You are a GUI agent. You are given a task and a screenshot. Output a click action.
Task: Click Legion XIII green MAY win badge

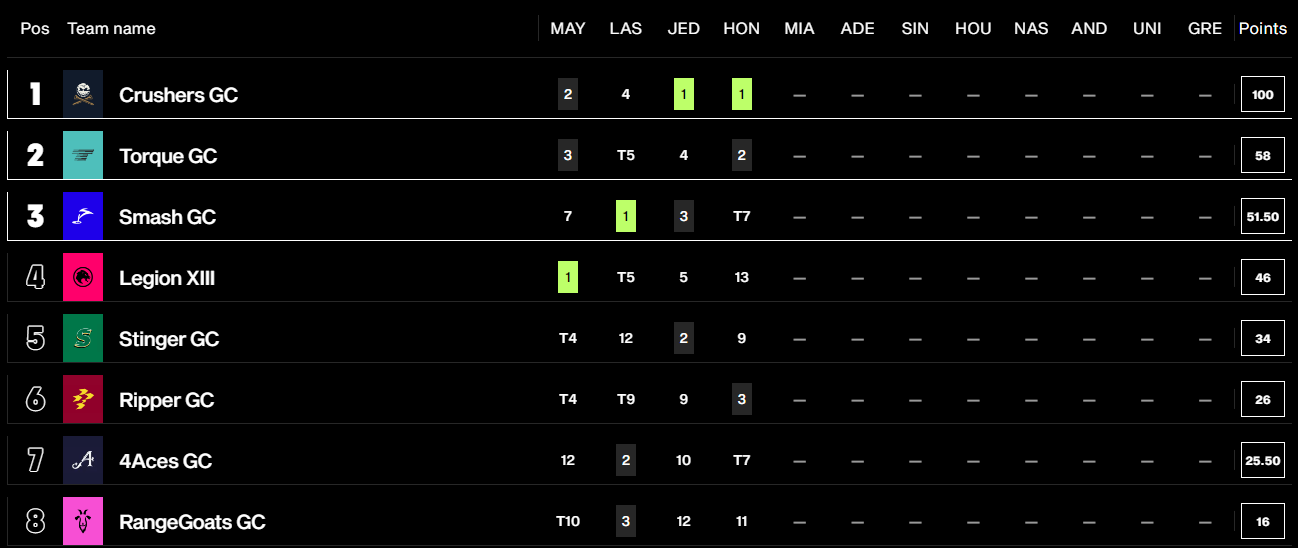(568, 278)
